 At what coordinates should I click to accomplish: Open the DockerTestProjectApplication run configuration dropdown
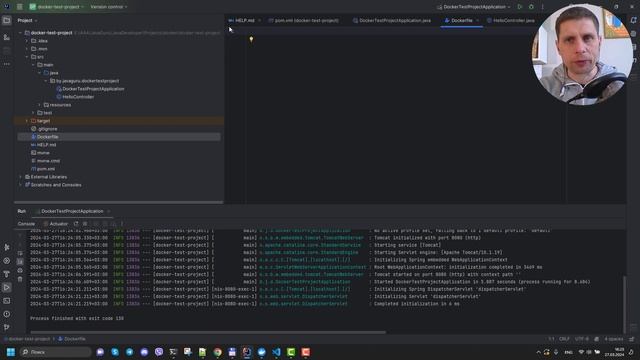coord(473,7)
